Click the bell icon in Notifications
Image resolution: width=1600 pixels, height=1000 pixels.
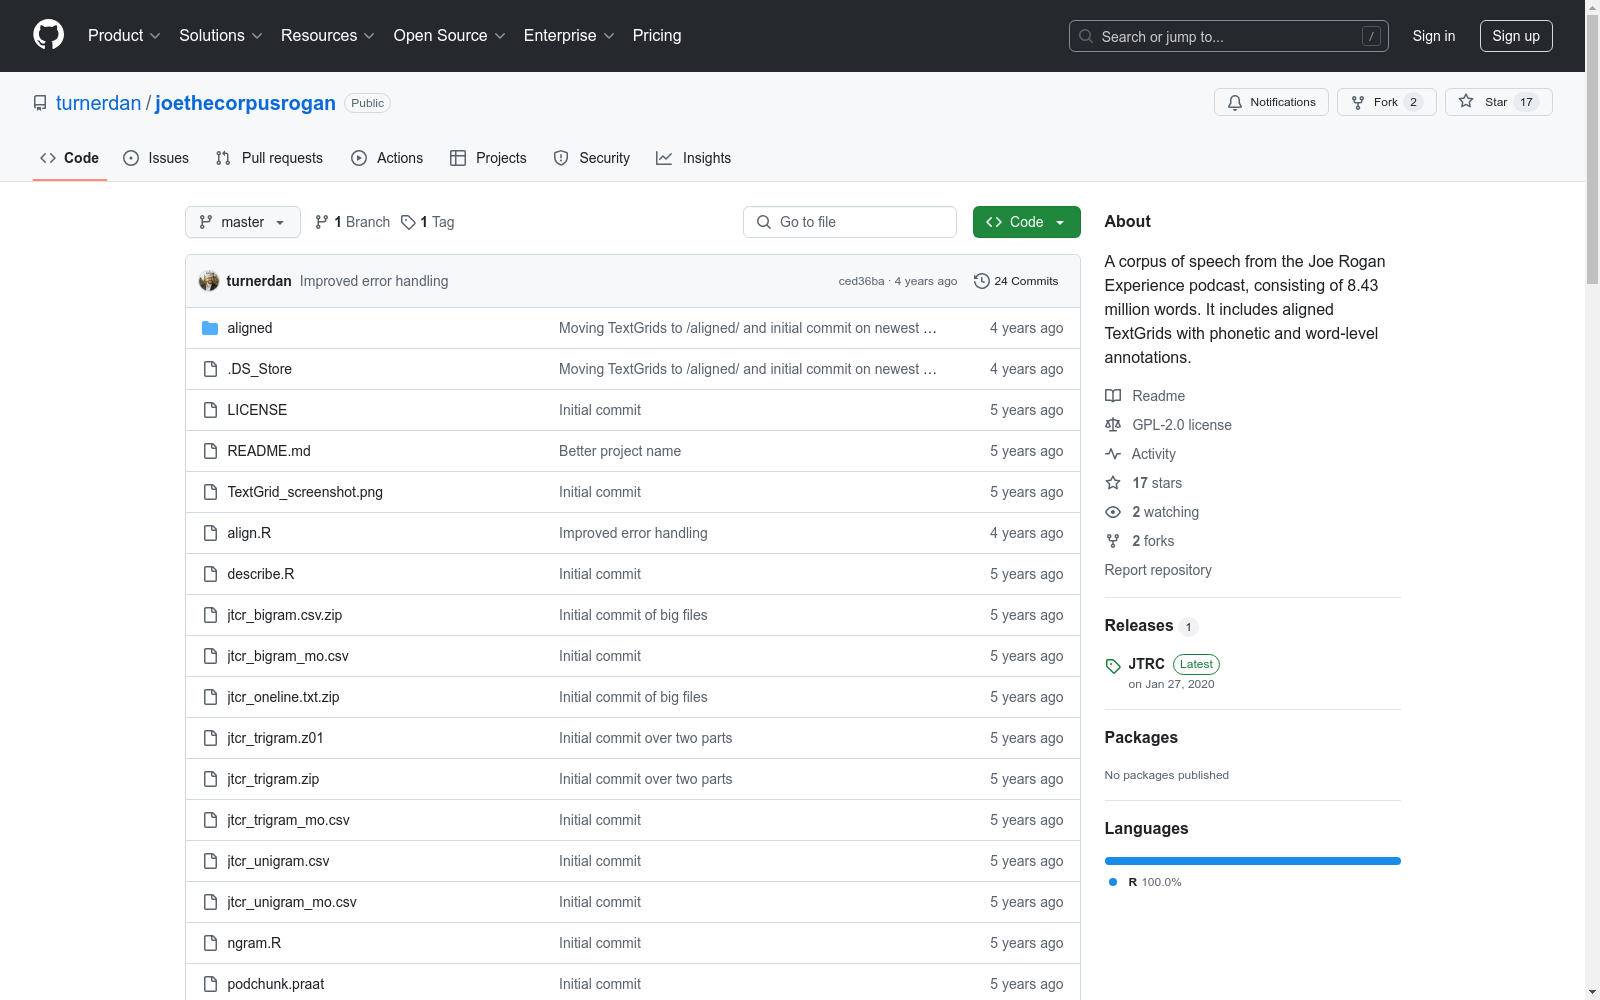point(1235,102)
